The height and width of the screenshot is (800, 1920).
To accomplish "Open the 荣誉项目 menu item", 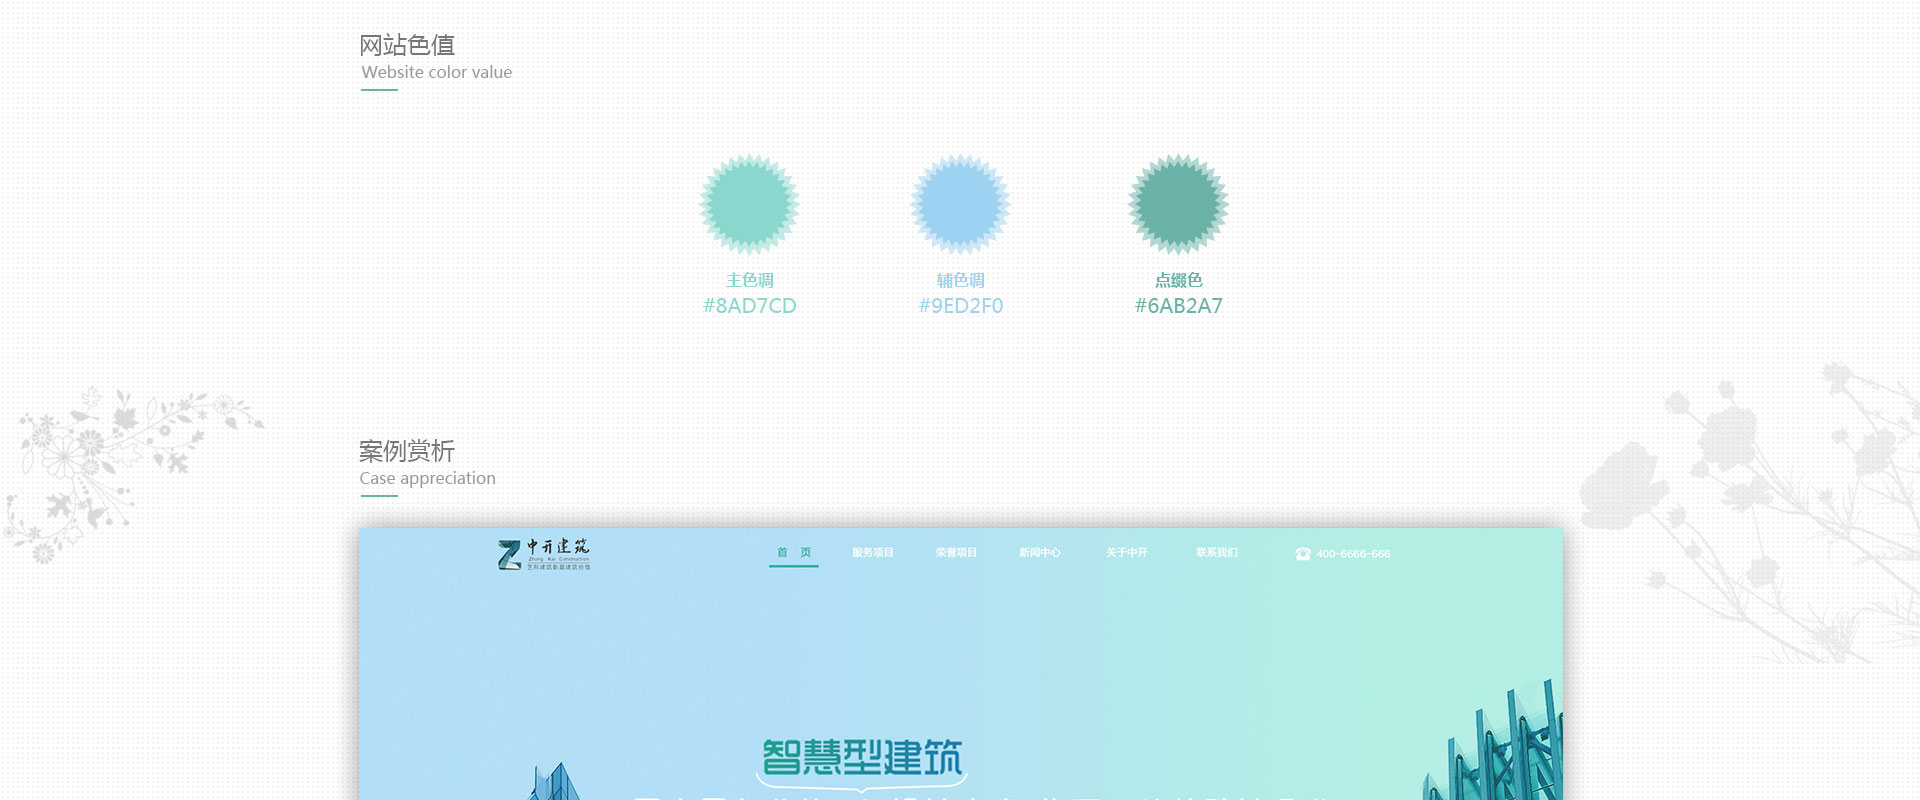I will (956, 552).
